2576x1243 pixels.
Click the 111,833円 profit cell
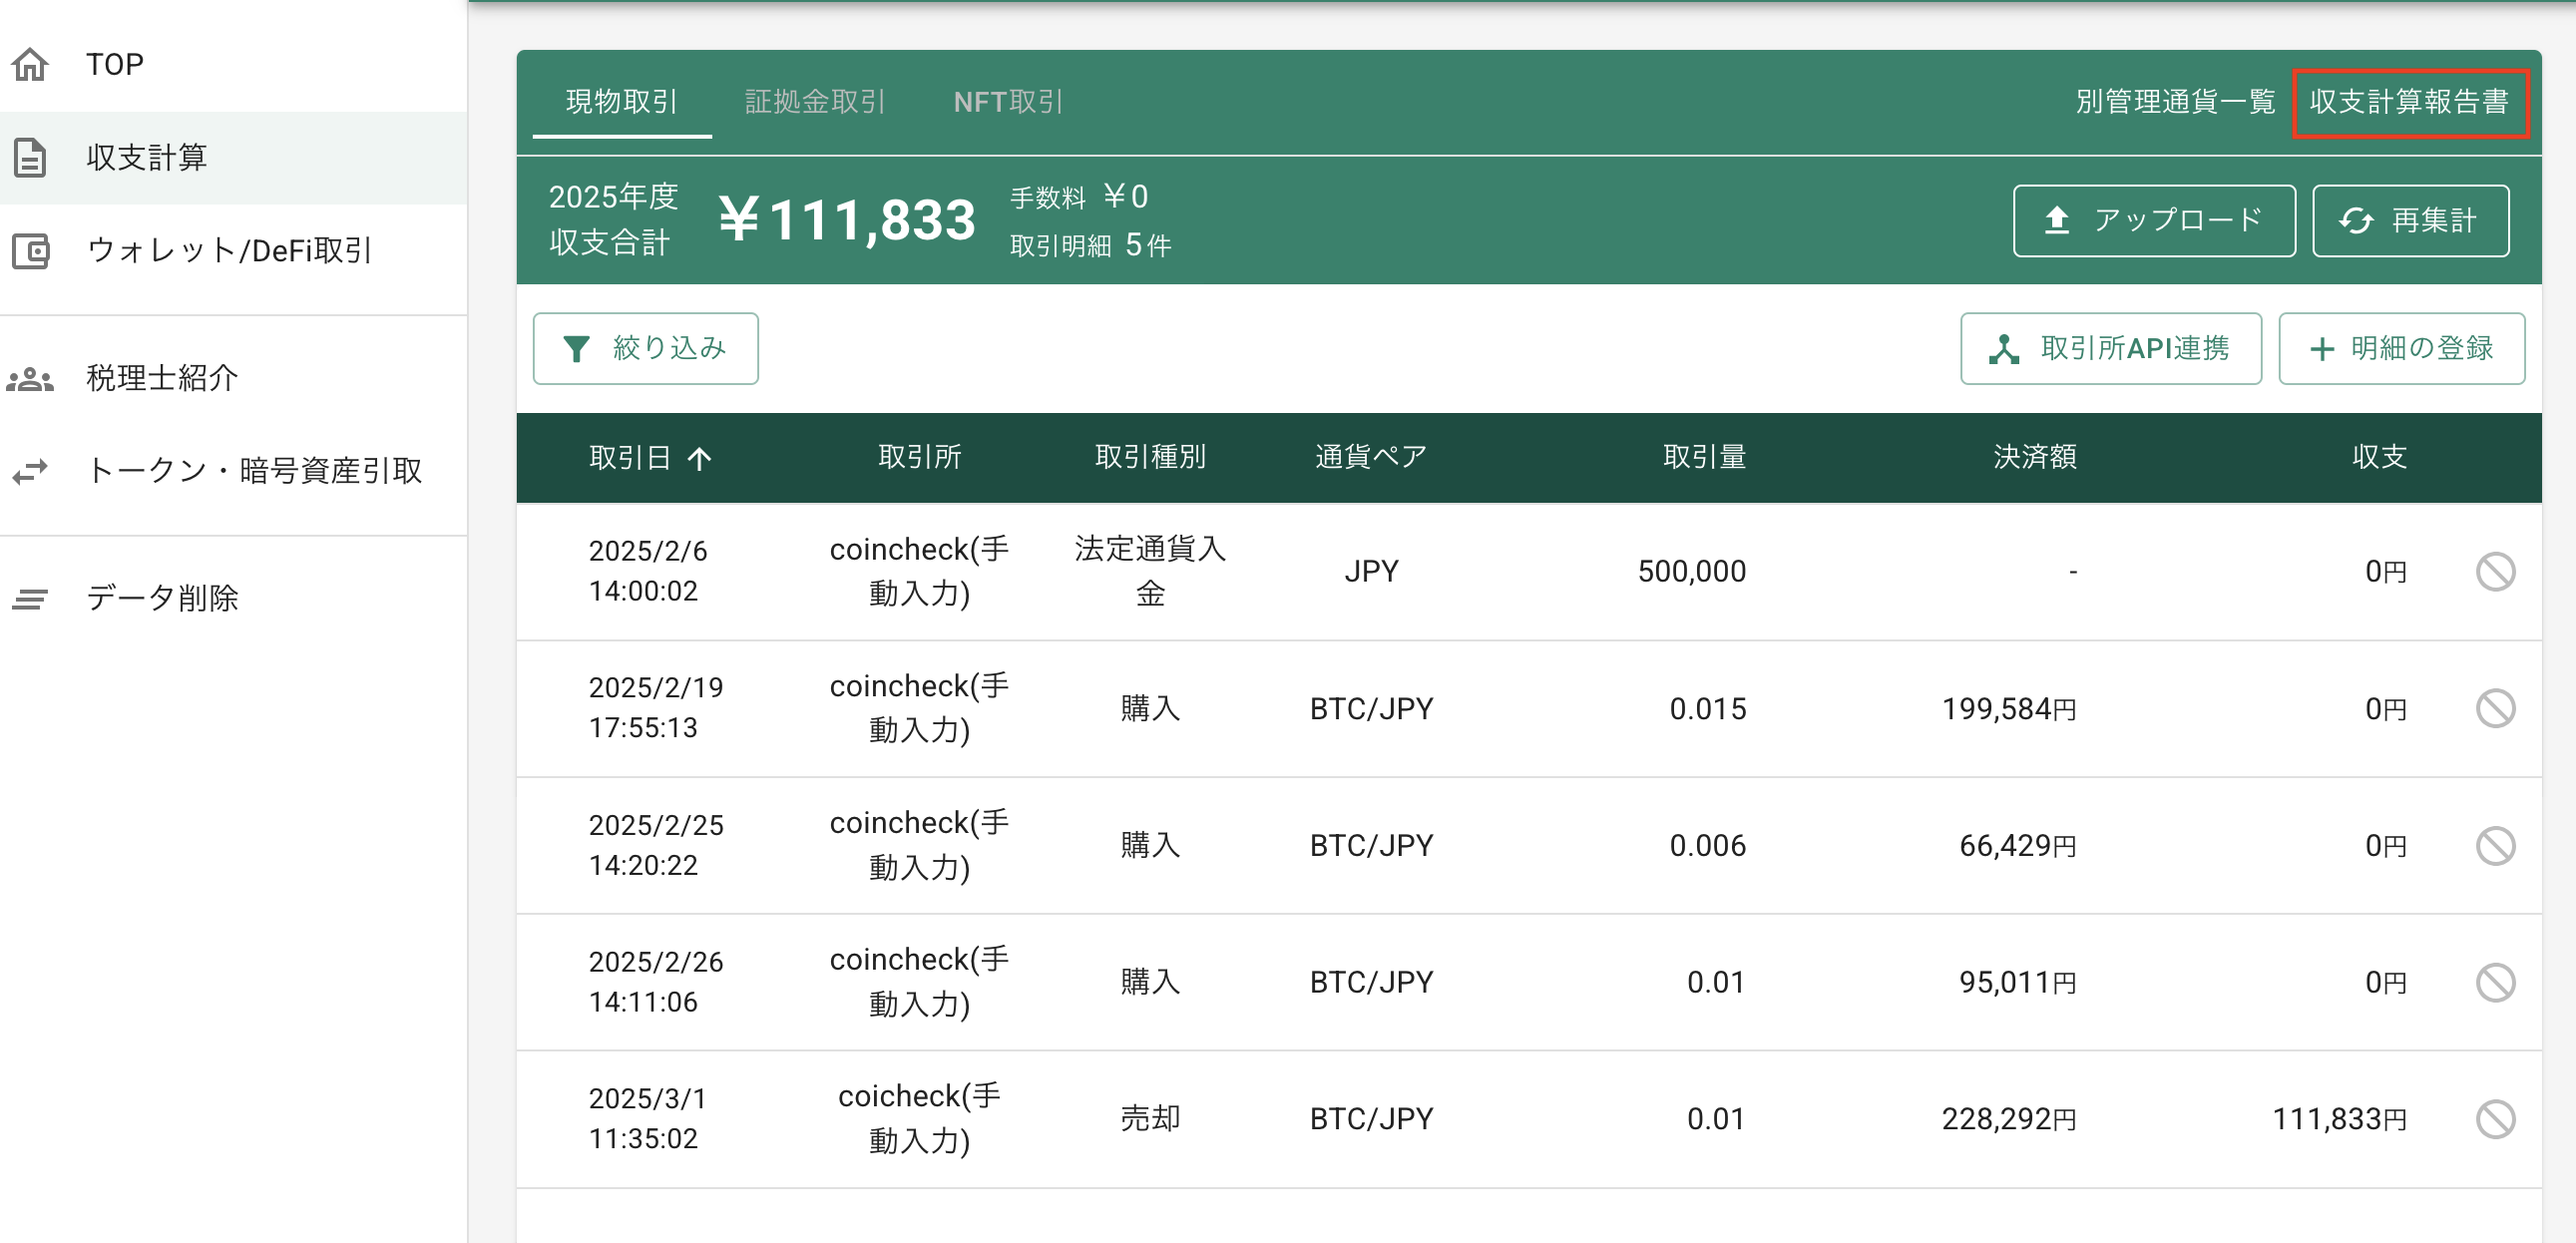[2339, 1119]
